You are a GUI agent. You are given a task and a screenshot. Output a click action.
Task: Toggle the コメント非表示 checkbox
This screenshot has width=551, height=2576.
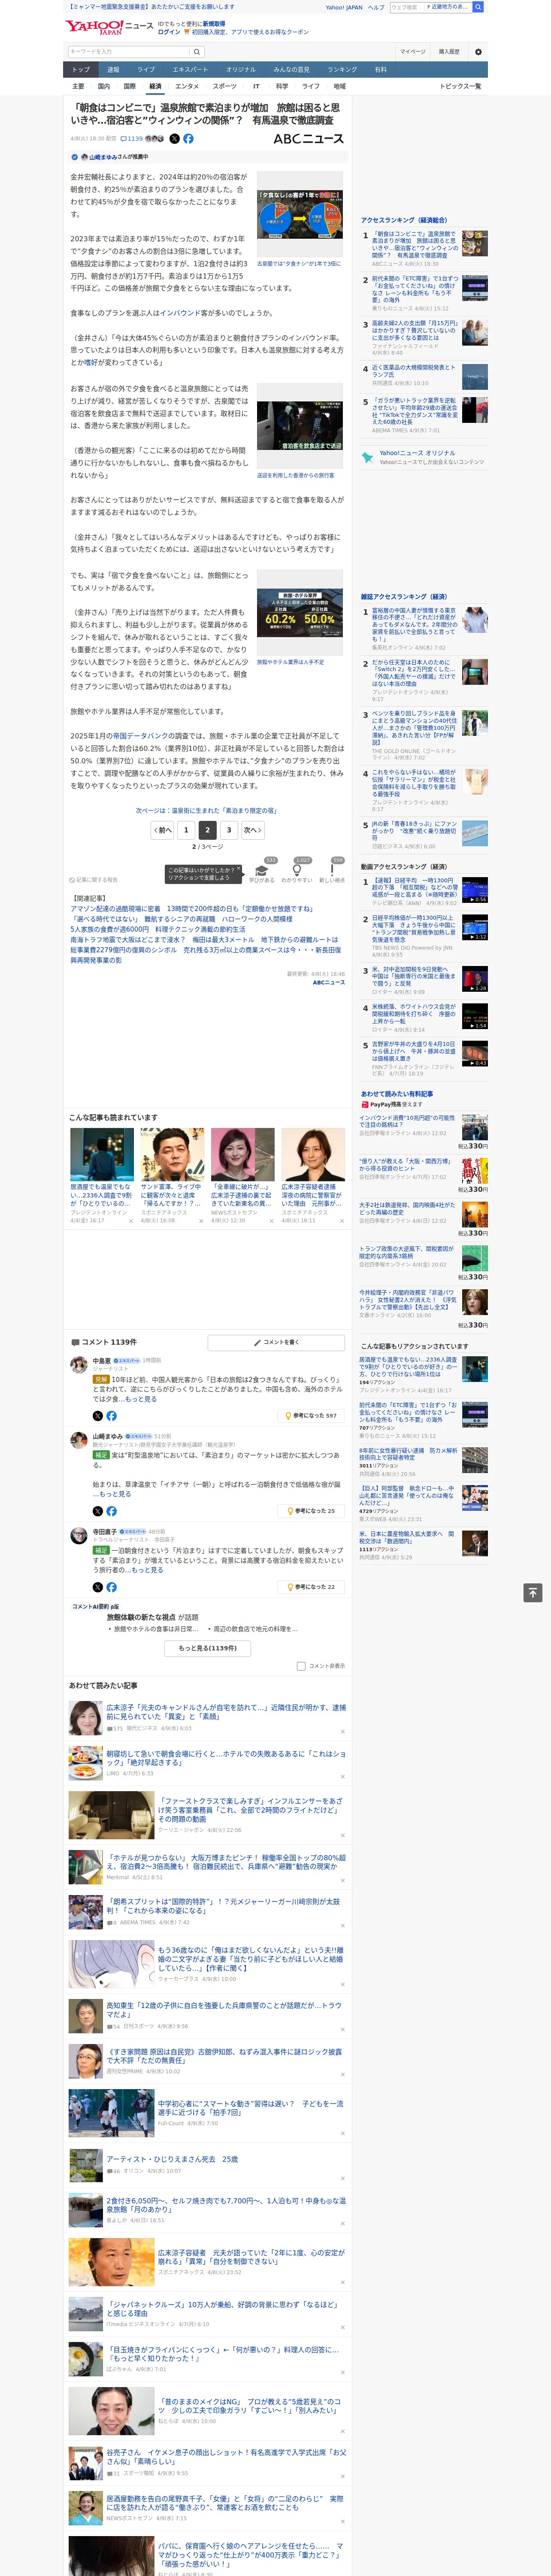pos(301,1666)
